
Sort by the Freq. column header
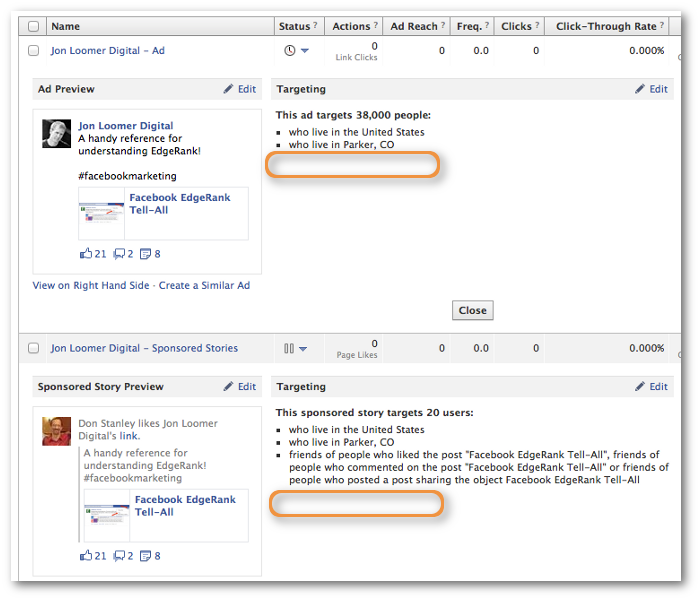coord(470,26)
